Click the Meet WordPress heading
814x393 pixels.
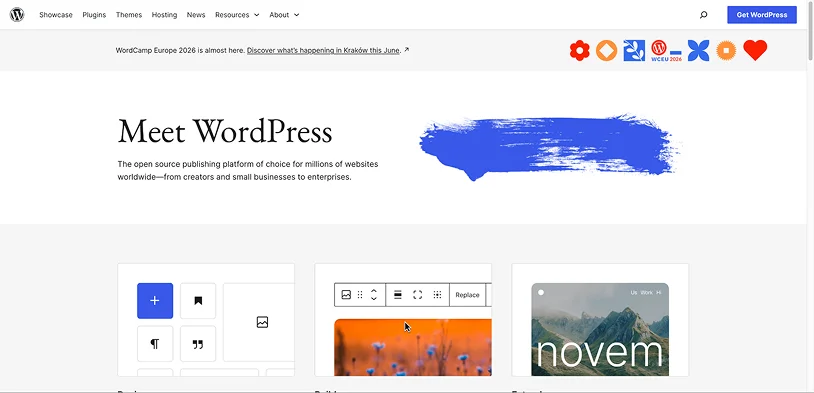click(225, 131)
